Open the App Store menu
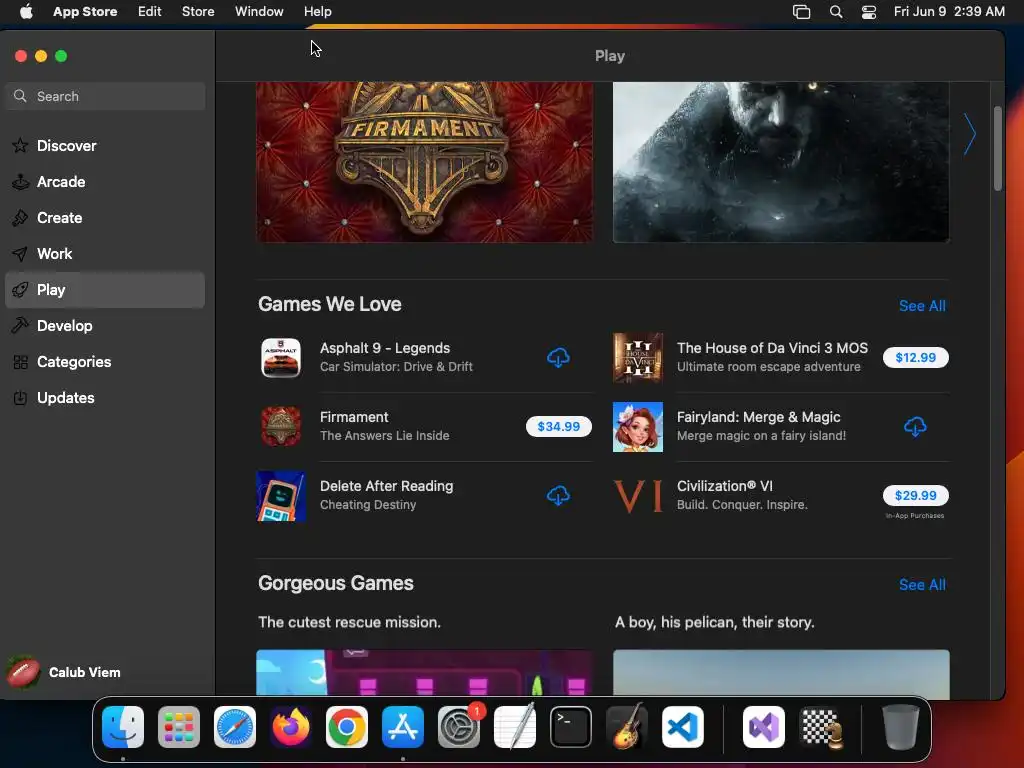The height and width of the screenshot is (768, 1024). [85, 12]
